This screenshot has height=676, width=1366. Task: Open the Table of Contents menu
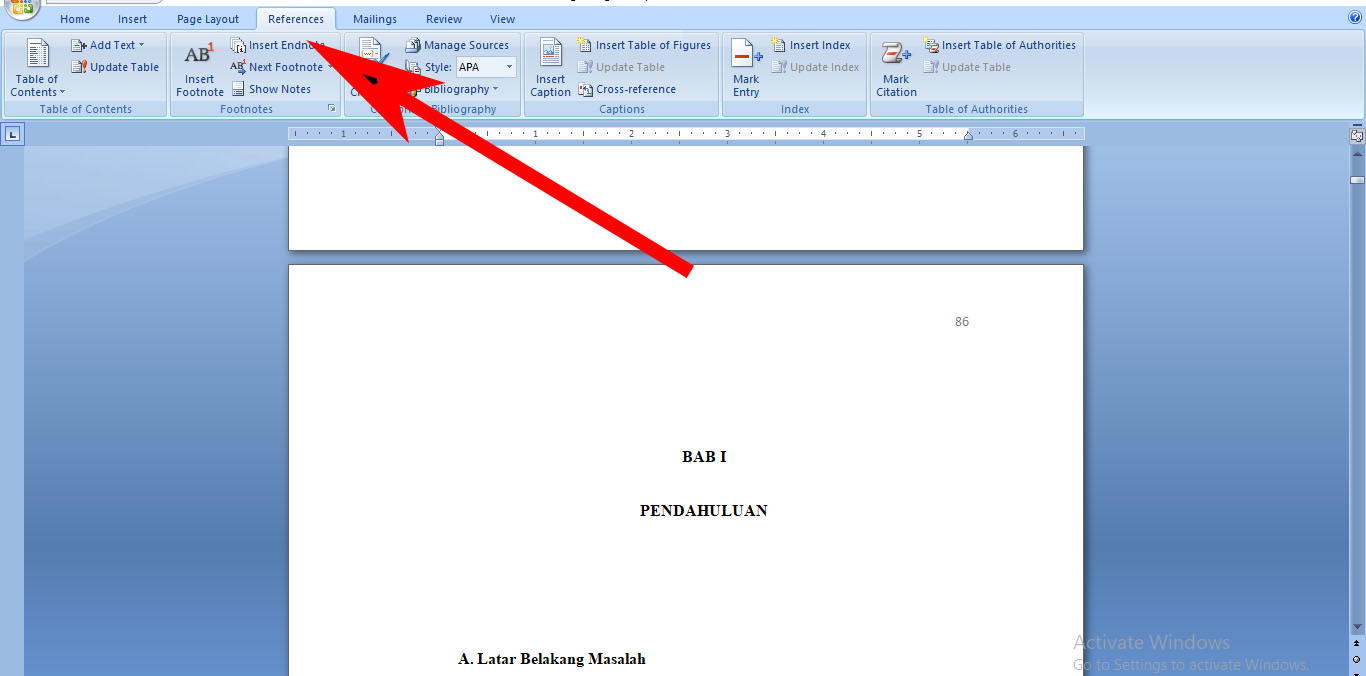(36, 69)
